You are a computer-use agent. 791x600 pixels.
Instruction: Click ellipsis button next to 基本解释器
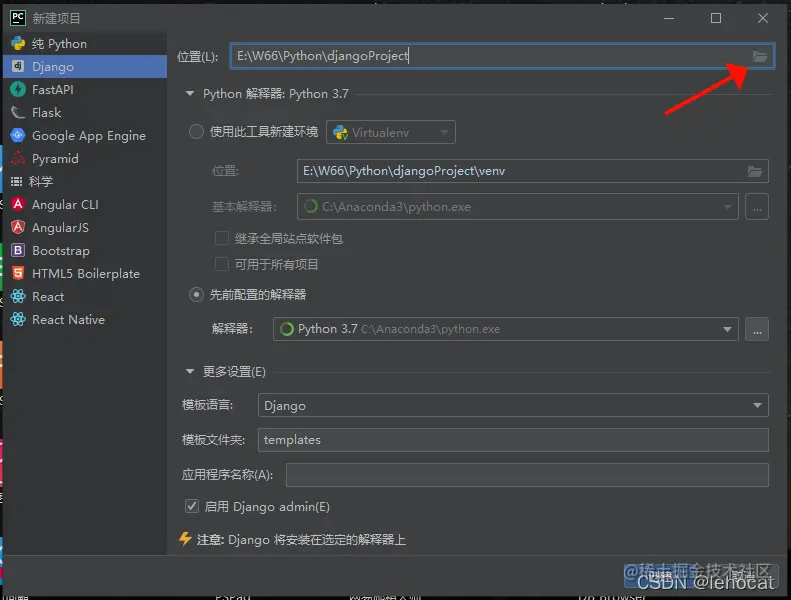[757, 206]
